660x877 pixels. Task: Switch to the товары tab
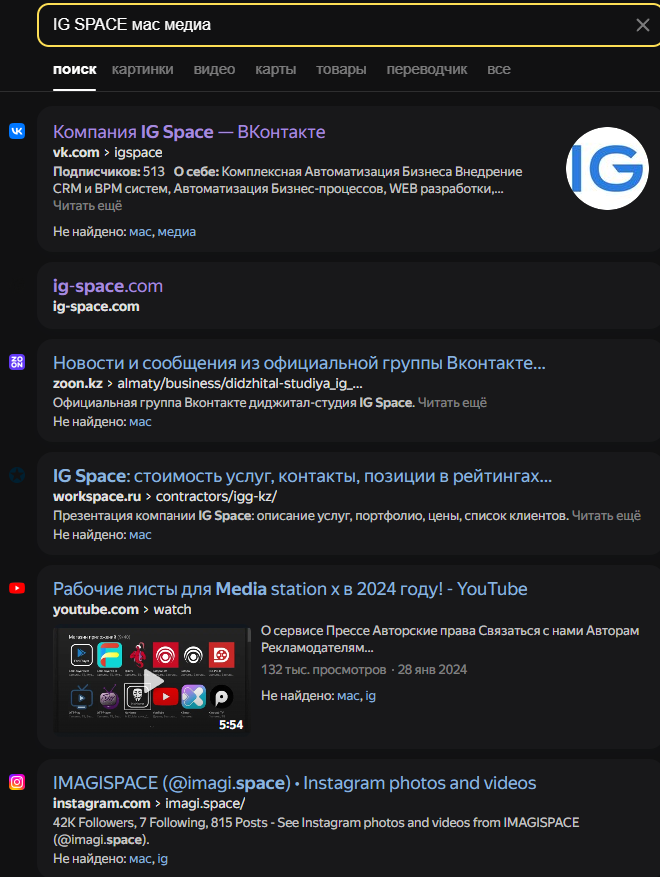pos(341,69)
